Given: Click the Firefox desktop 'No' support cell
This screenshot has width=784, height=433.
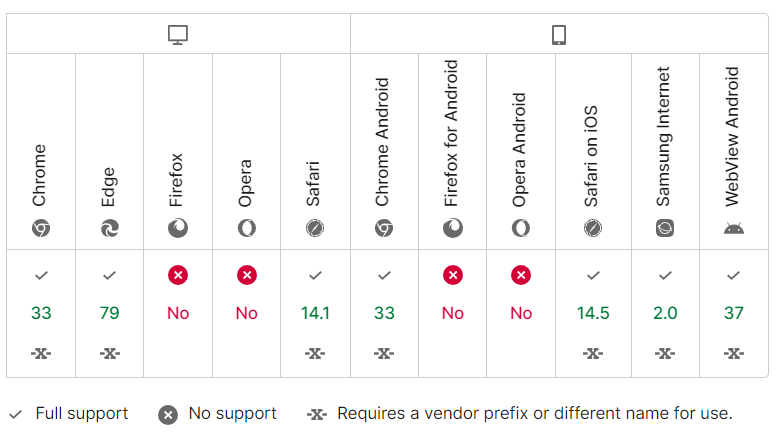Looking at the screenshot, I should coord(178,313).
